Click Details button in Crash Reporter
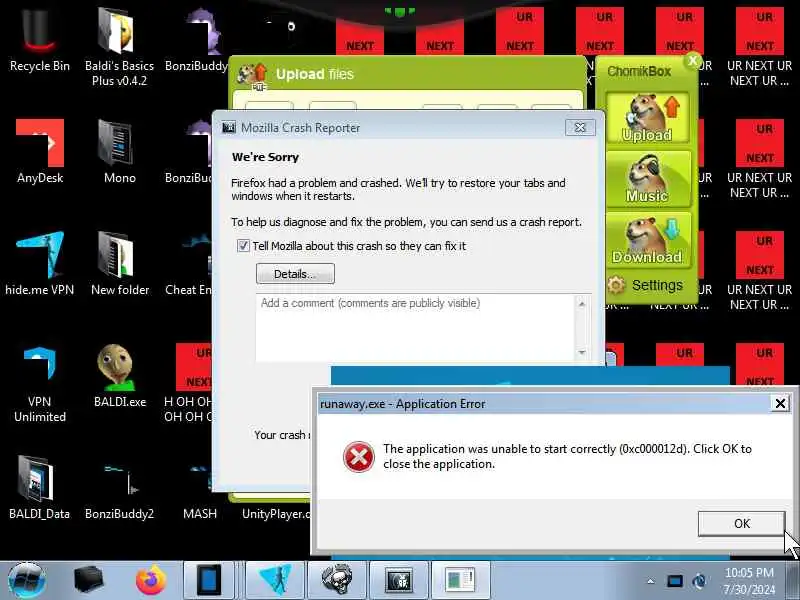Screen dimensions: 800x600 click(x=295, y=274)
